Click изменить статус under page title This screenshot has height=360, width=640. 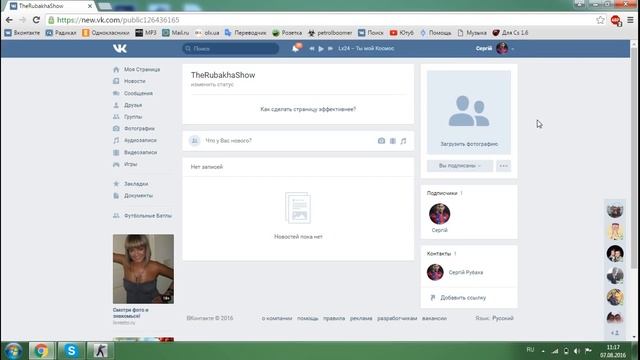coord(212,84)
